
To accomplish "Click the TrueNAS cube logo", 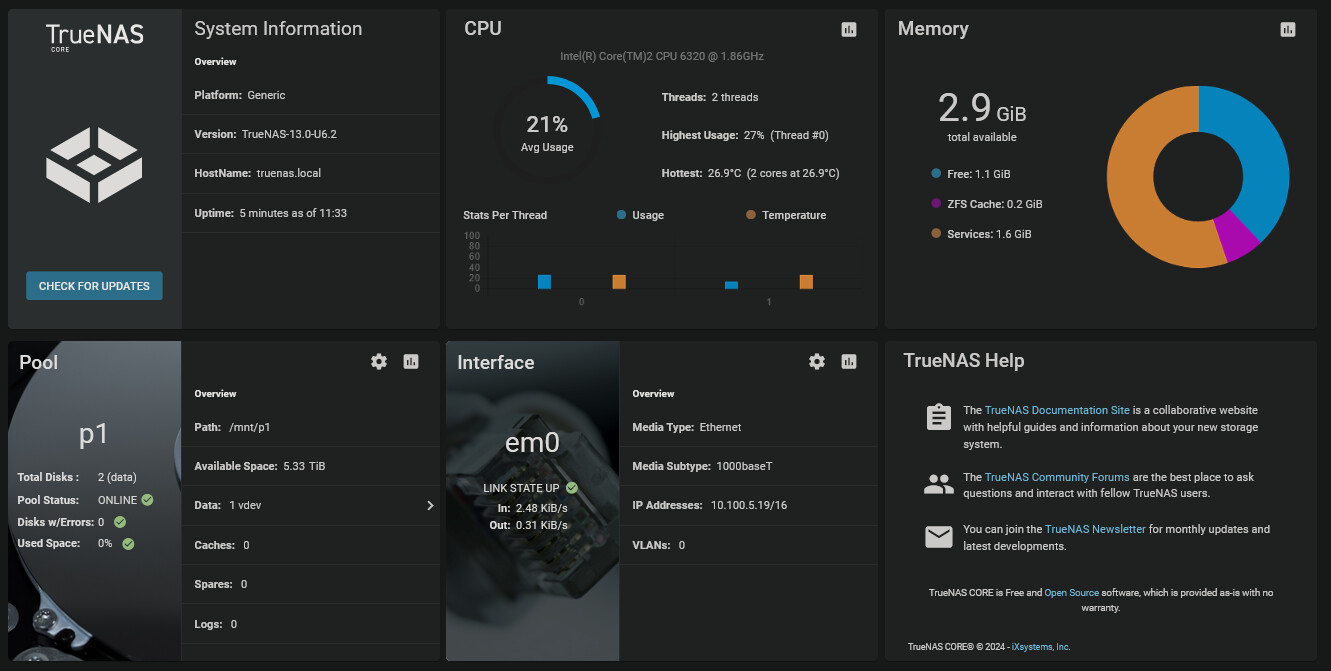I will pyautogui.click(x=94, y=165).
